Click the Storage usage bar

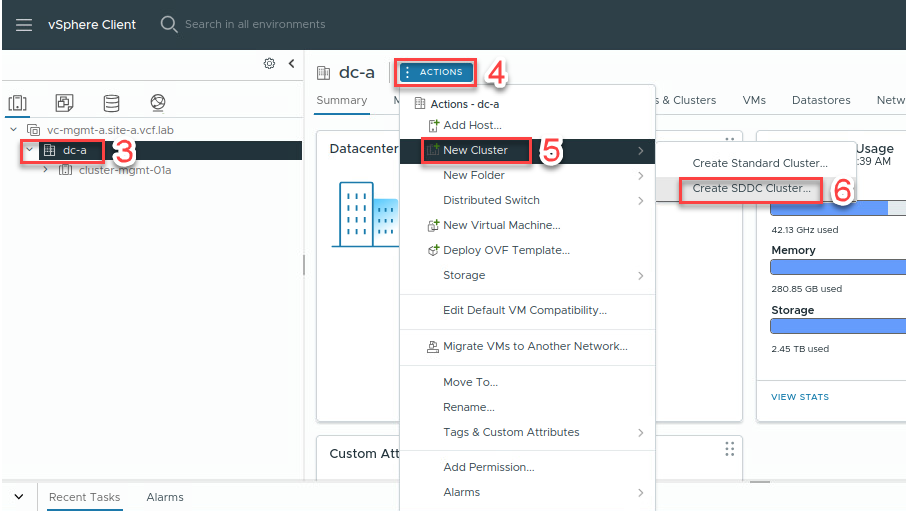838,327
